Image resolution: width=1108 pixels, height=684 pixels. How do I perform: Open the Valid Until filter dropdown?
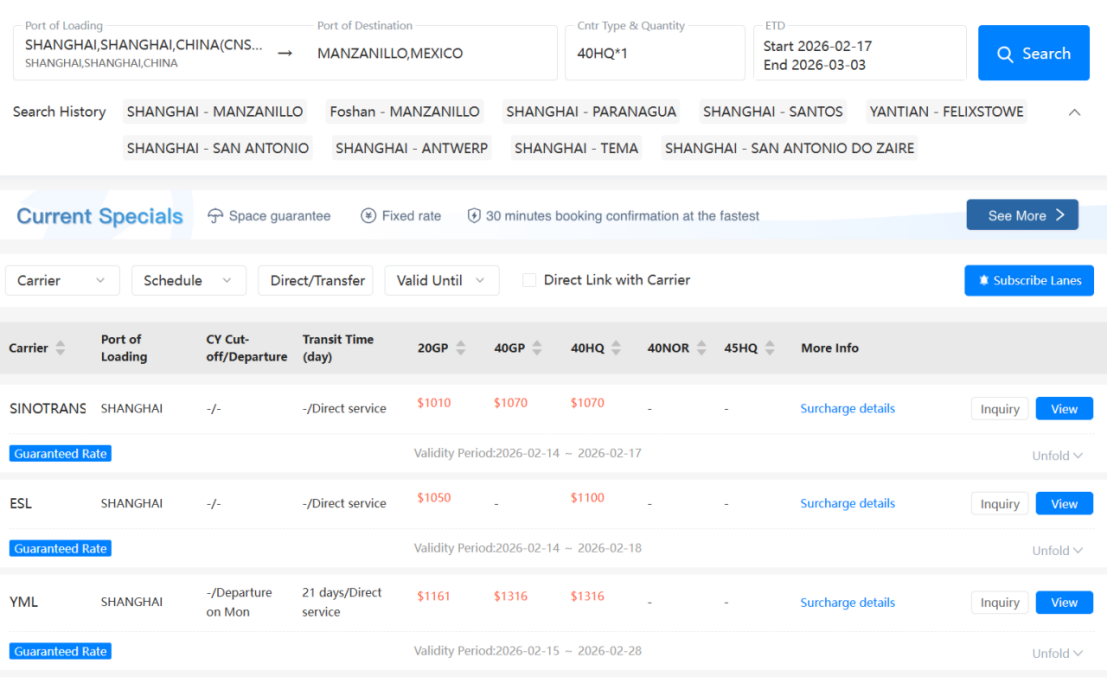(x=441, y=281)
